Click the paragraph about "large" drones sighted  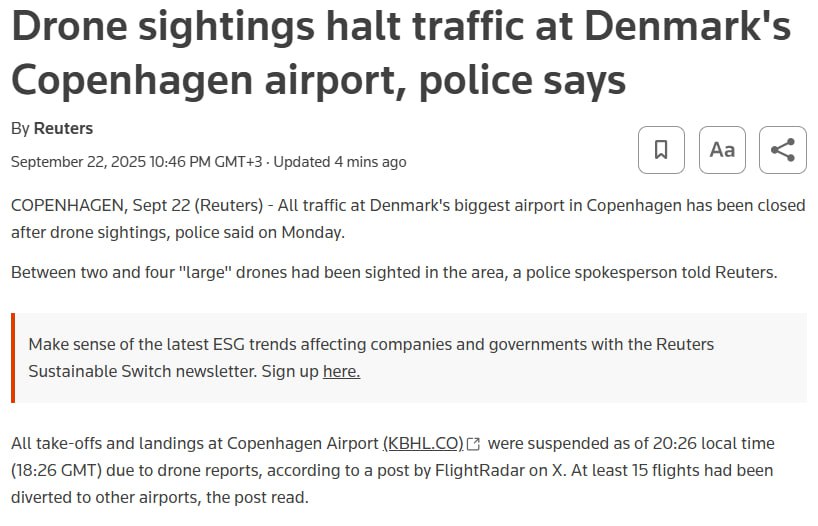point(394,272)
